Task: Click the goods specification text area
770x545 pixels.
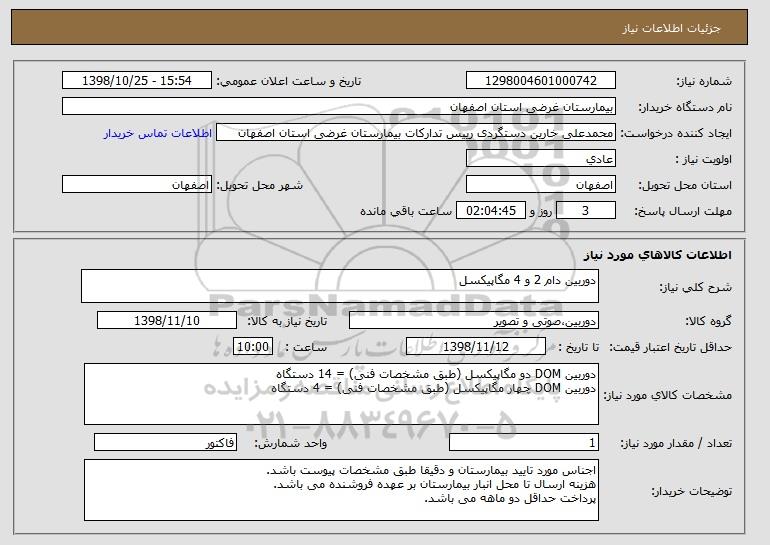Action: coord(341,394)
